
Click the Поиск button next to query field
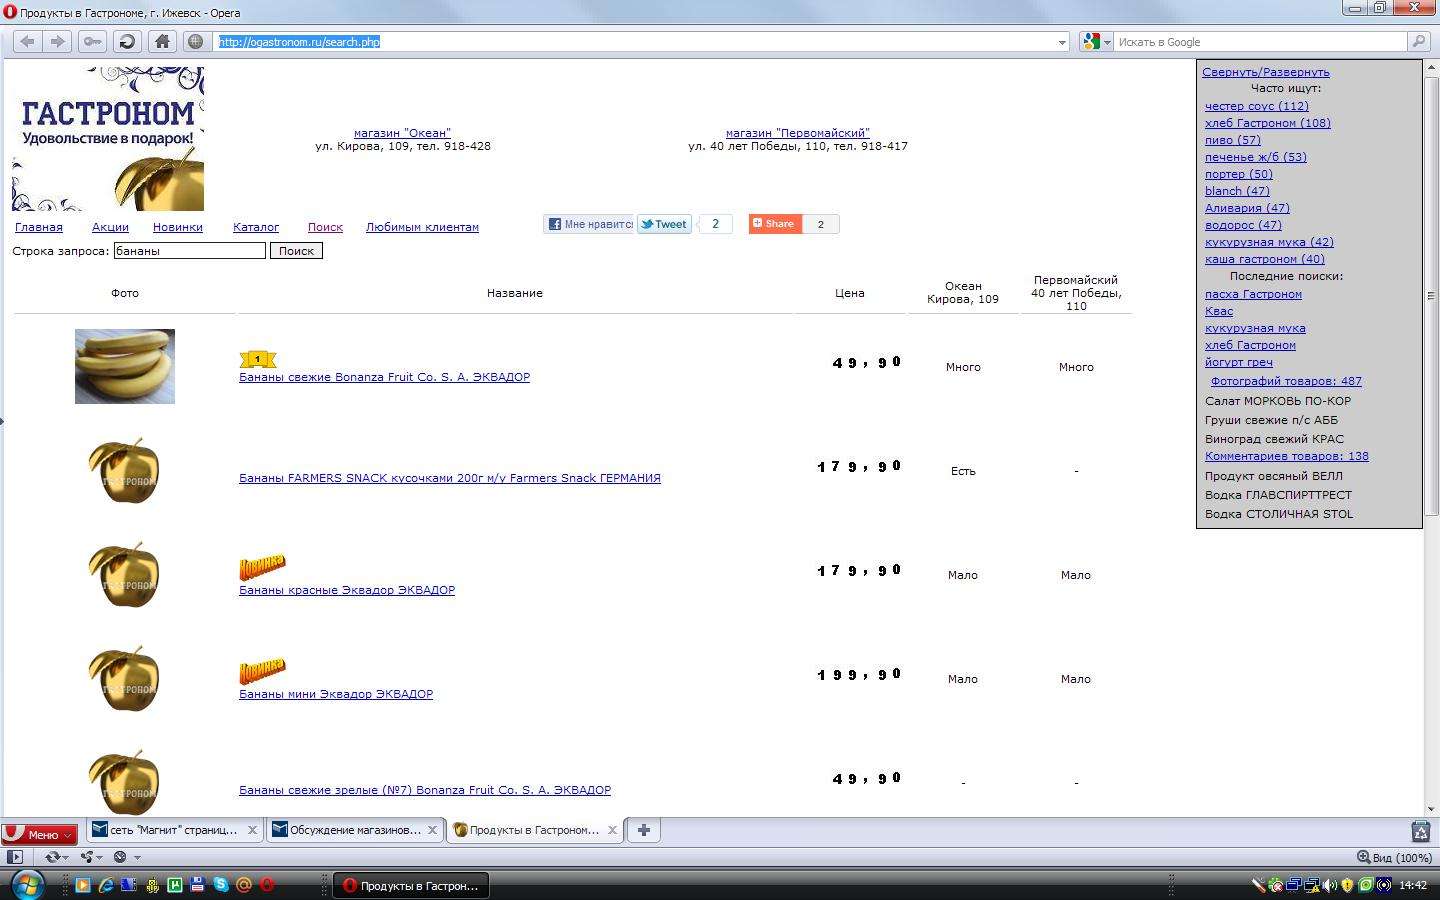tap(296, 251)
